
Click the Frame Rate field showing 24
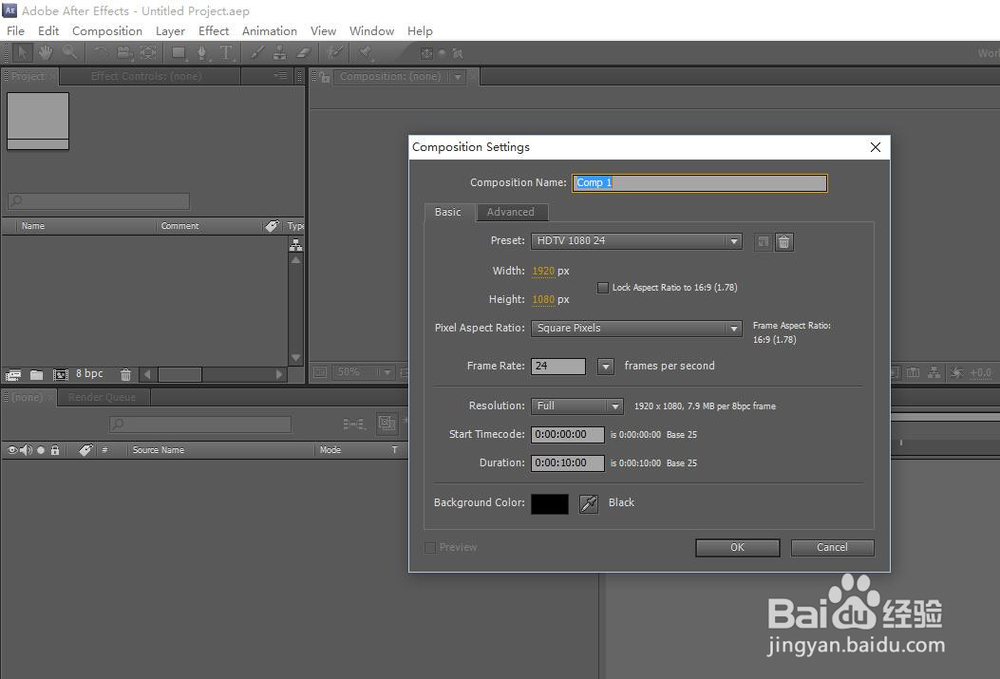[559, 366]
